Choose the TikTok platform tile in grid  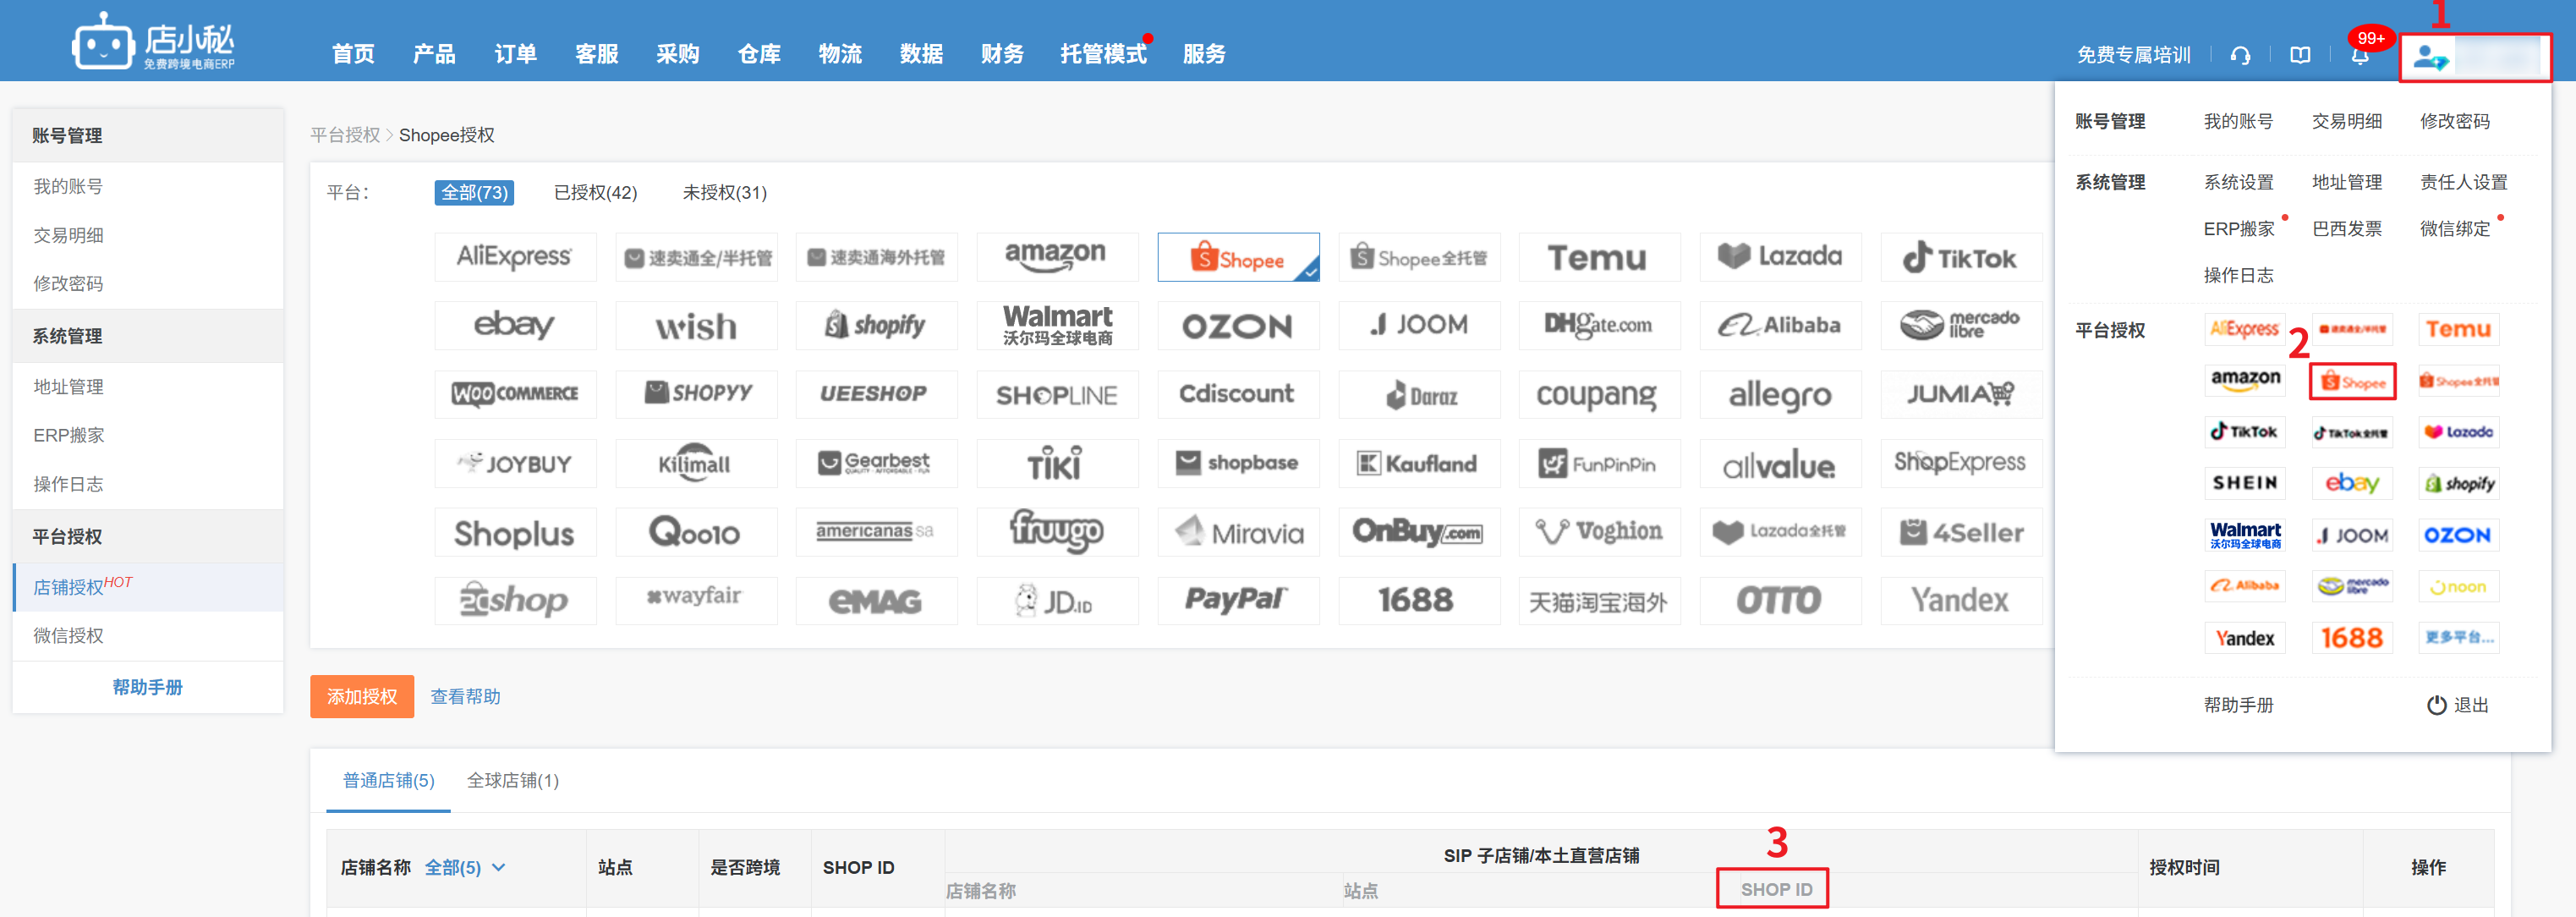point(1960,258)
